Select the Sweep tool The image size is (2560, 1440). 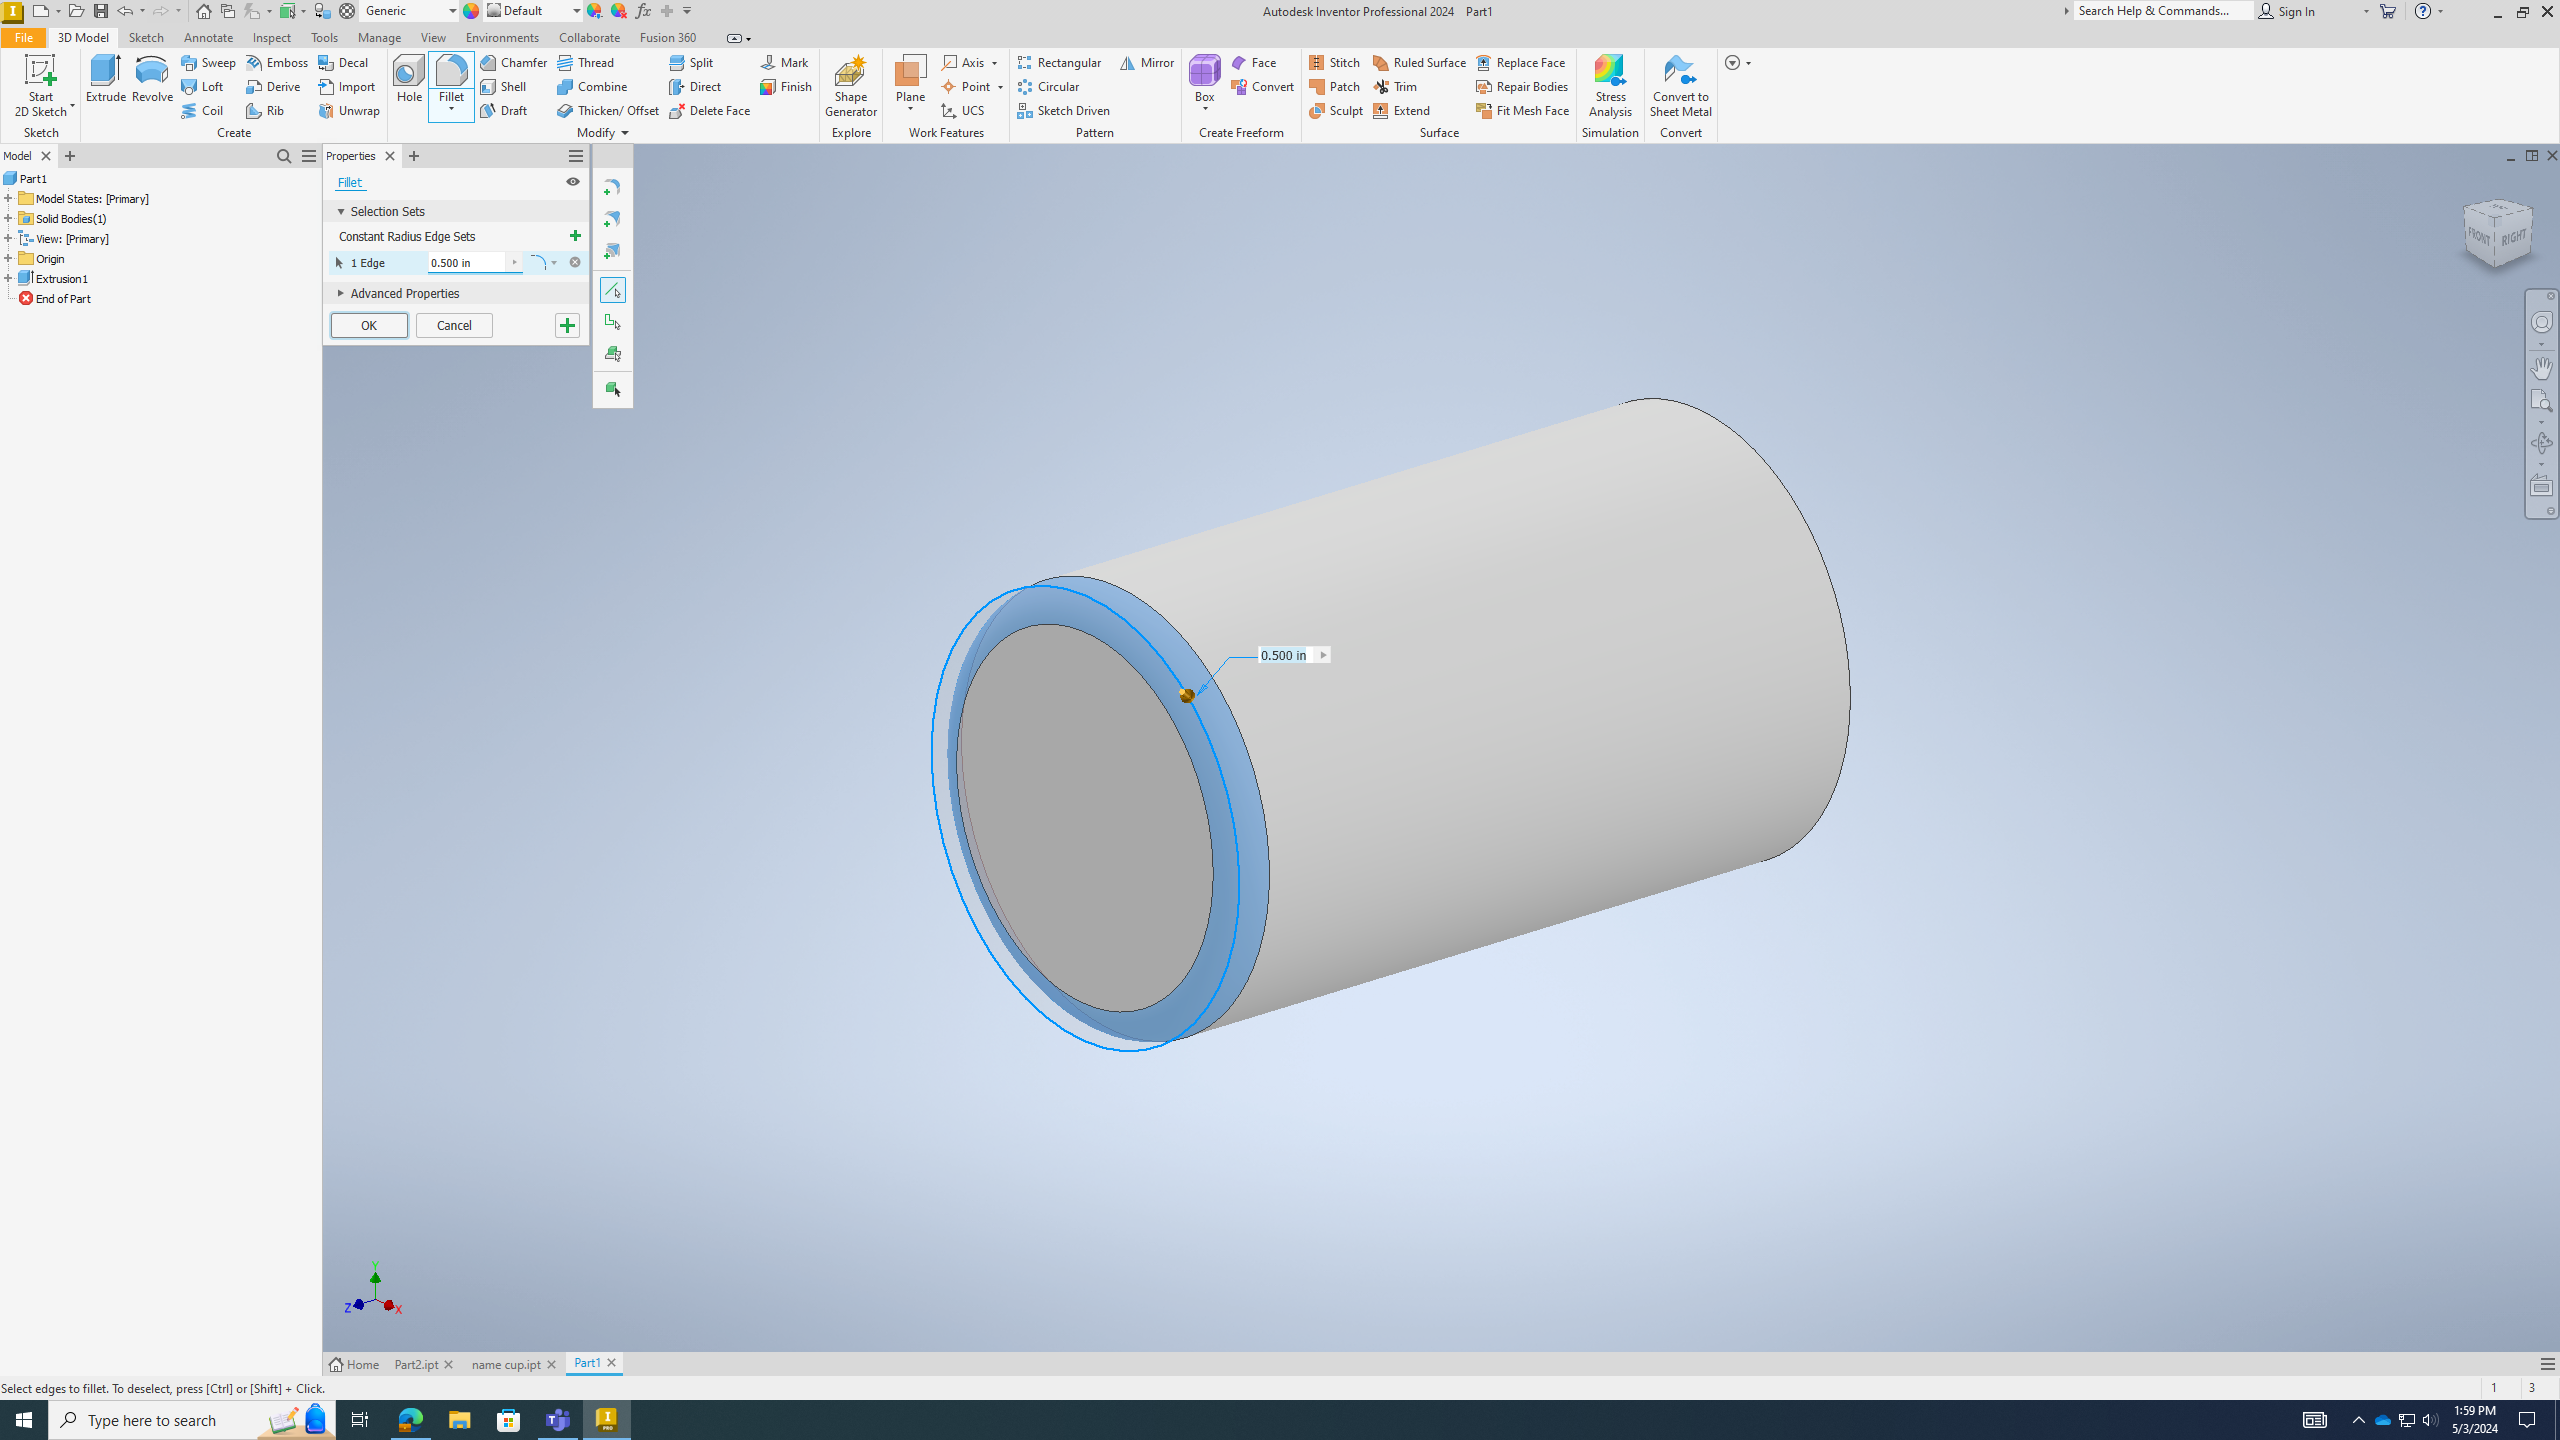point(208,62)
